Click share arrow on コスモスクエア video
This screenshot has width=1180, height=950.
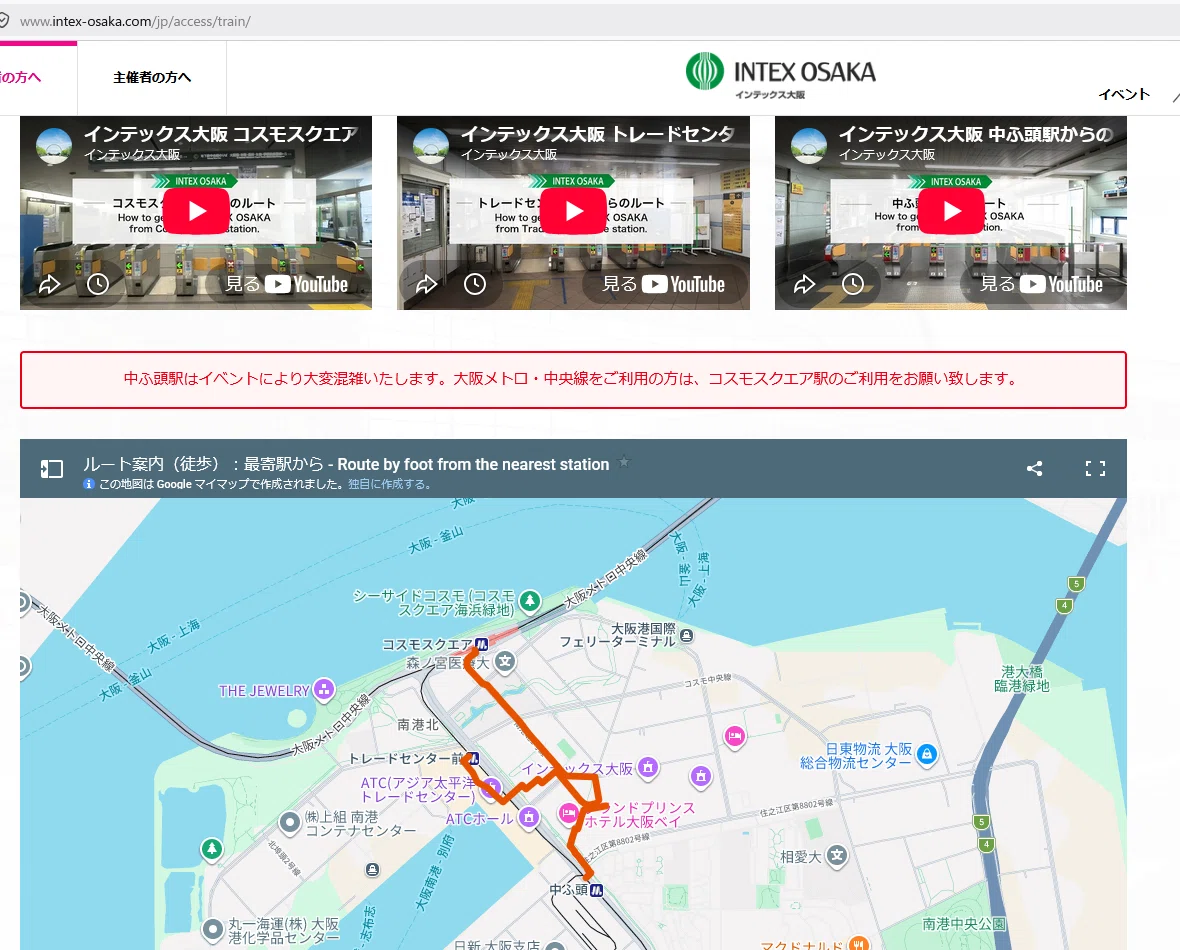coord(50,284)
